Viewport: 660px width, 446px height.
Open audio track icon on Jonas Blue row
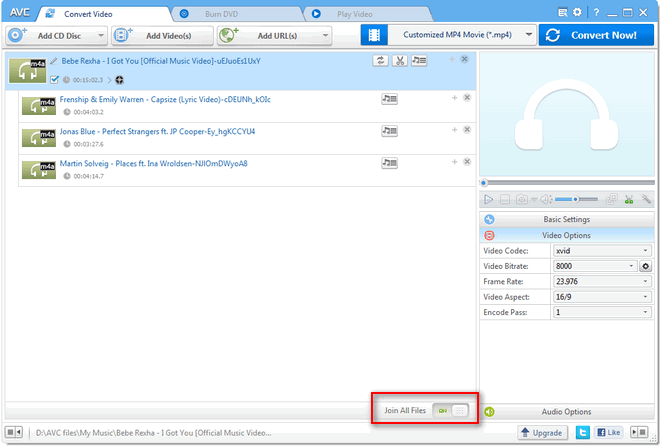(389, 131)
